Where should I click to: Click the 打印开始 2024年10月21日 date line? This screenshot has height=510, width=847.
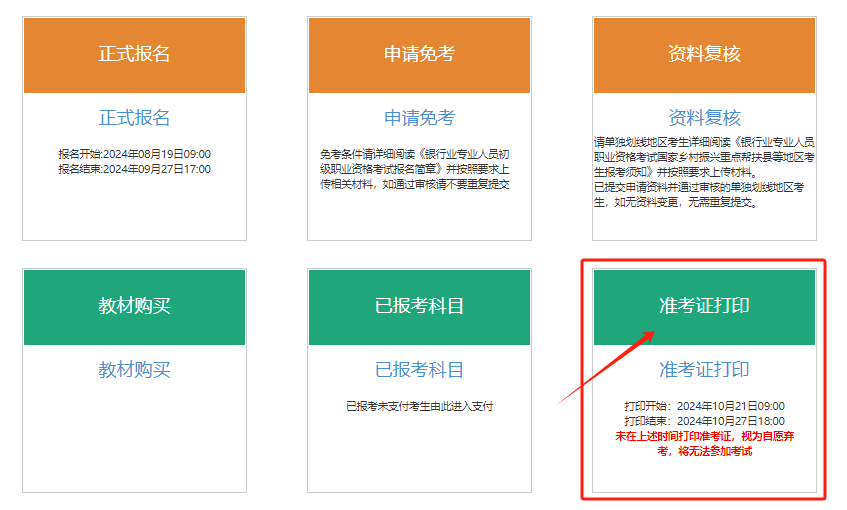point(704,407)
